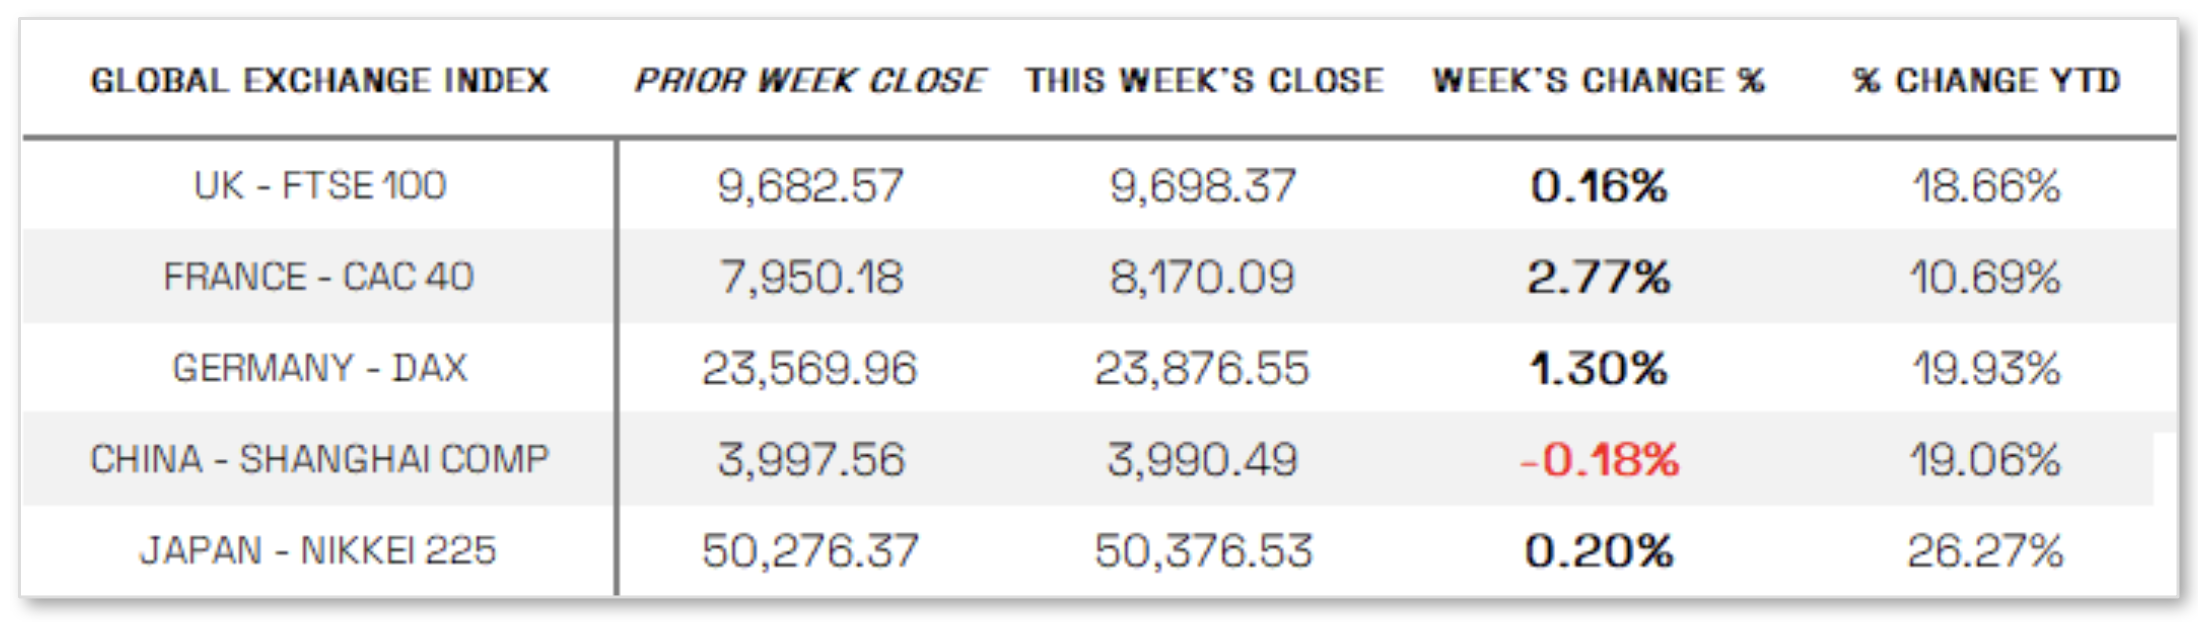Click the 0.16% weekly change cell
Screen dimensions: 2198x622
(x=1598, y=186)
